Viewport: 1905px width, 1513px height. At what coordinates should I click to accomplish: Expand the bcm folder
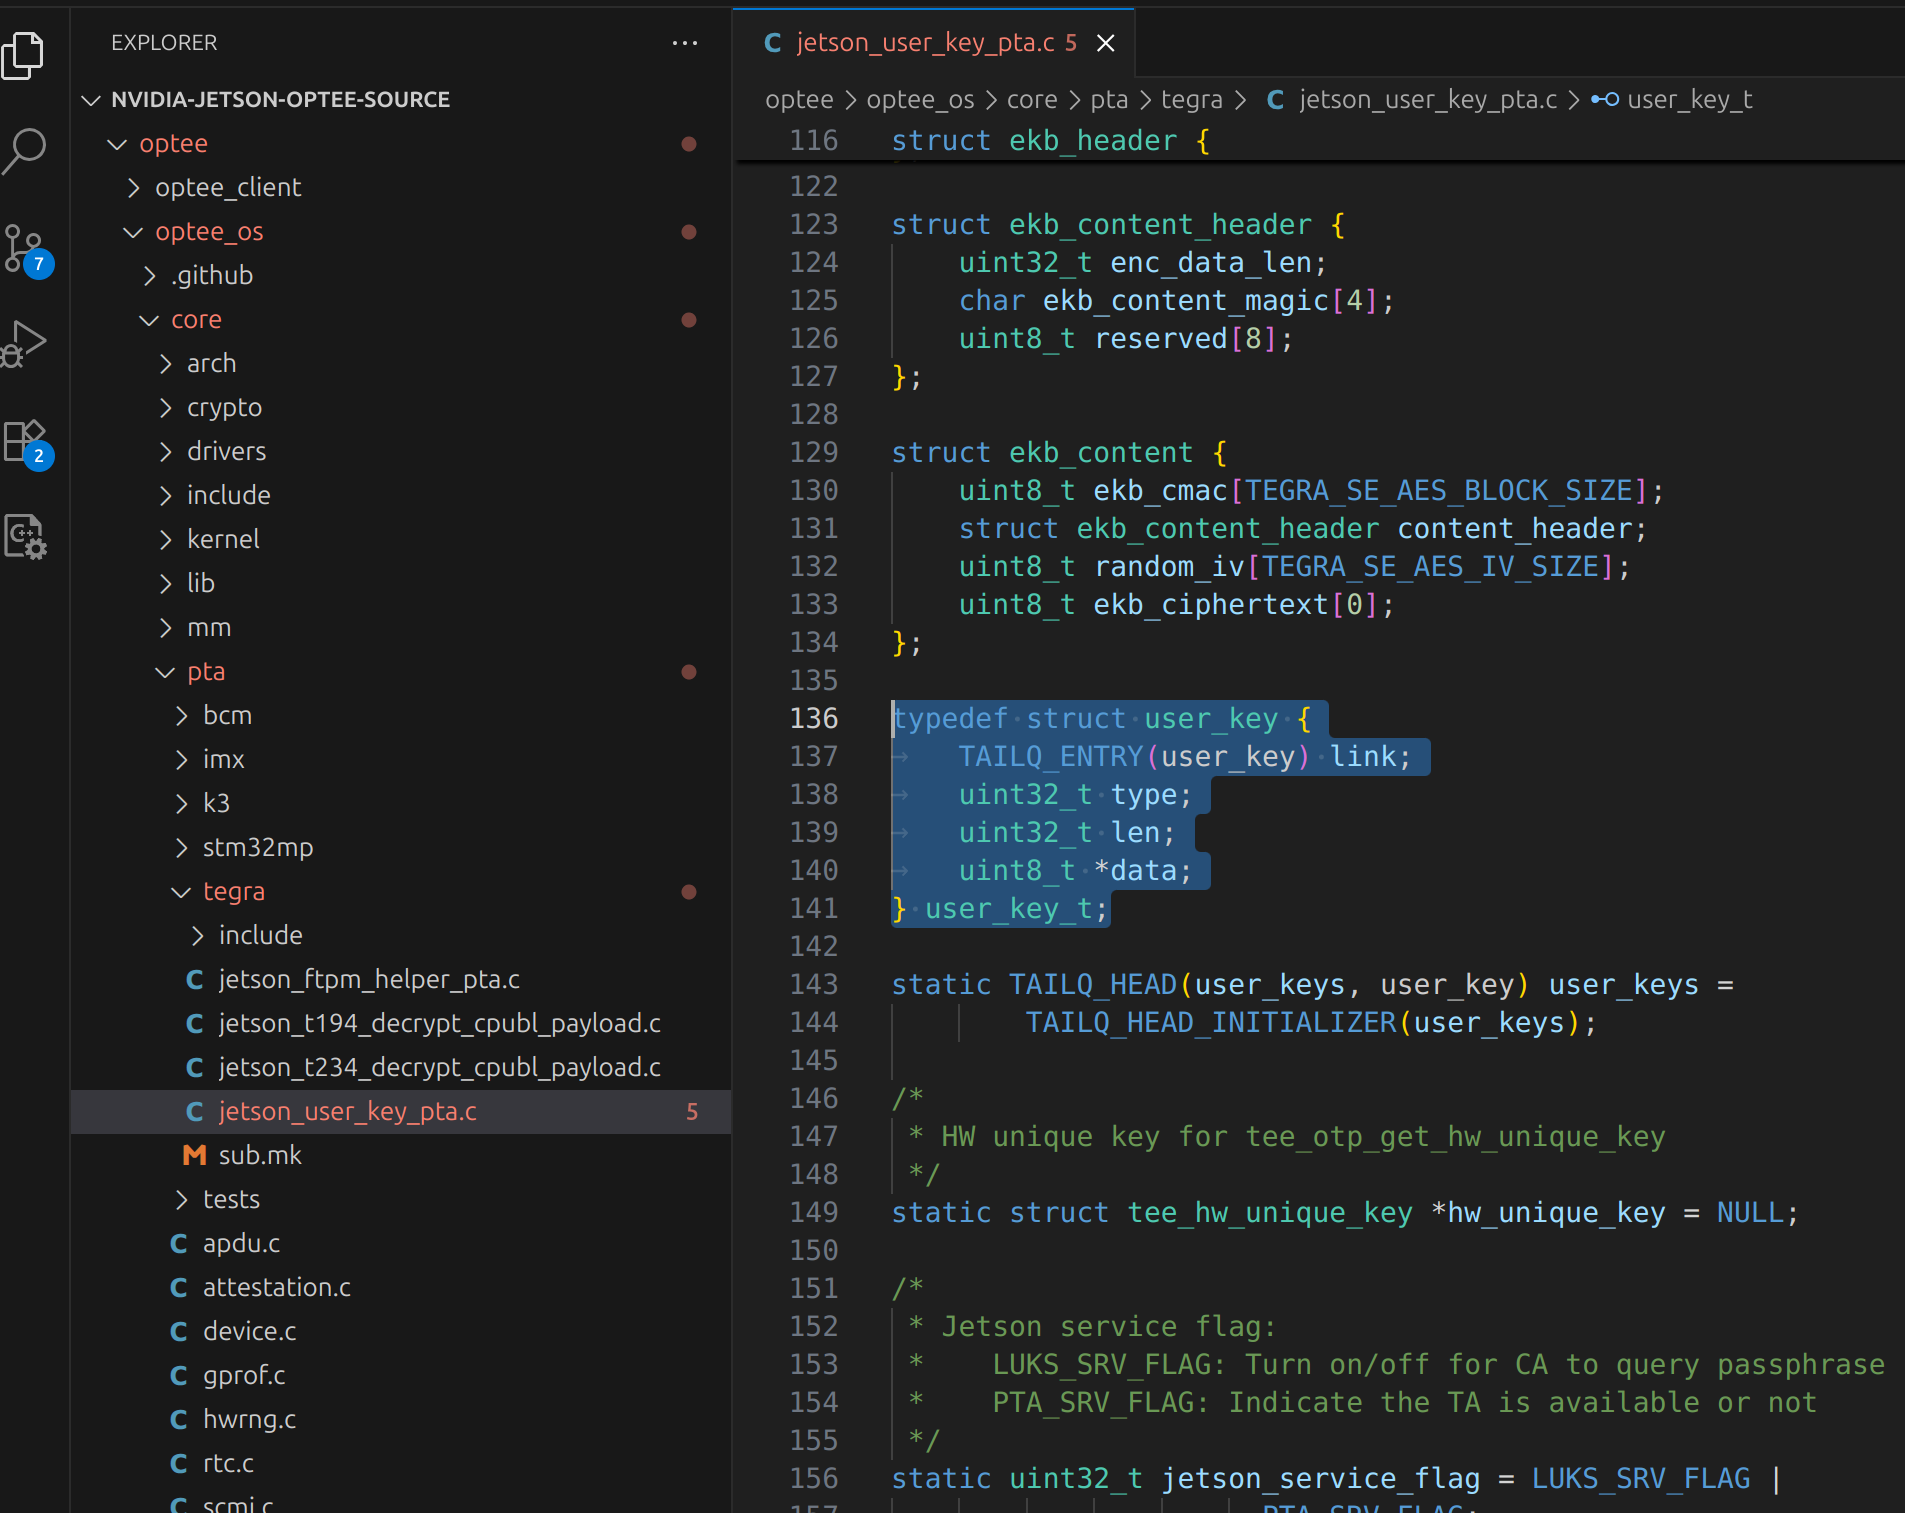click(181, 716)
